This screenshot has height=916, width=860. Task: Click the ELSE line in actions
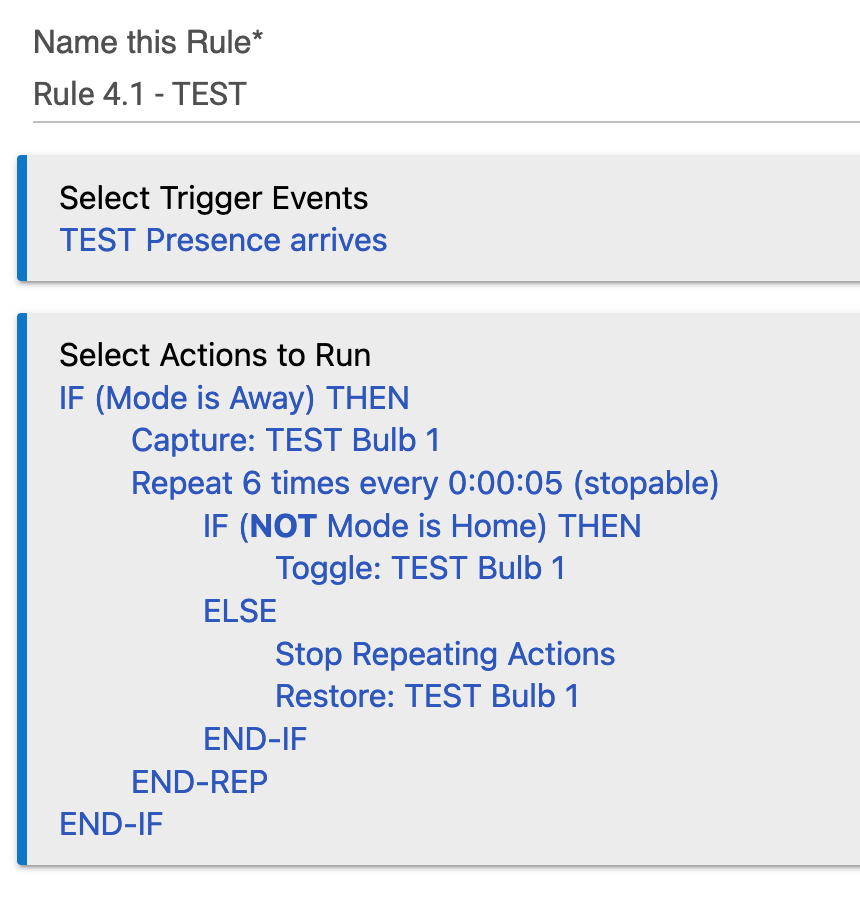pos(240,611)
